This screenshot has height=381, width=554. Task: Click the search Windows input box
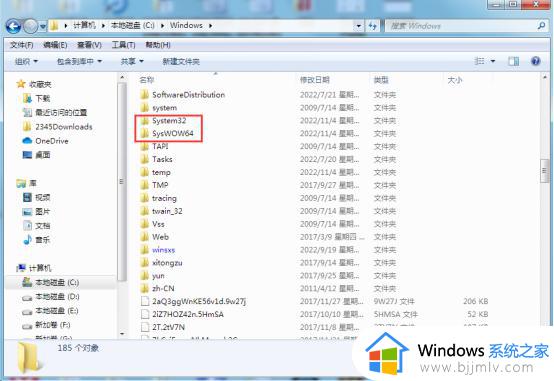pyautogui.click(x=460, y=26)
